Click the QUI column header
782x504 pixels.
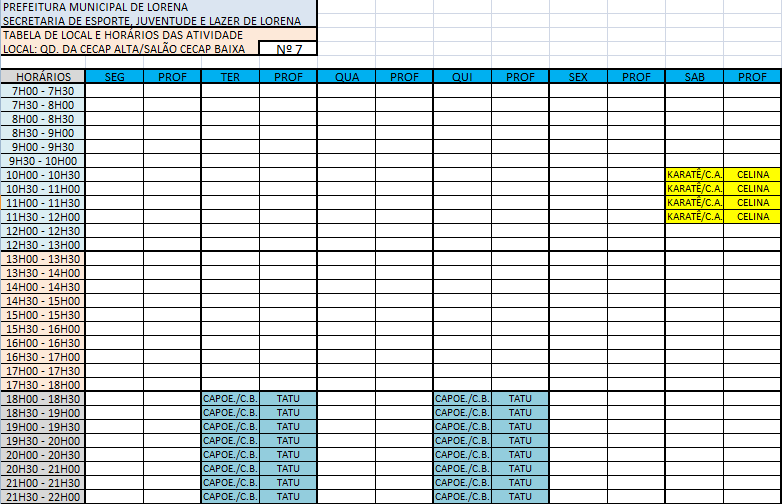click(x=462, y=77)
